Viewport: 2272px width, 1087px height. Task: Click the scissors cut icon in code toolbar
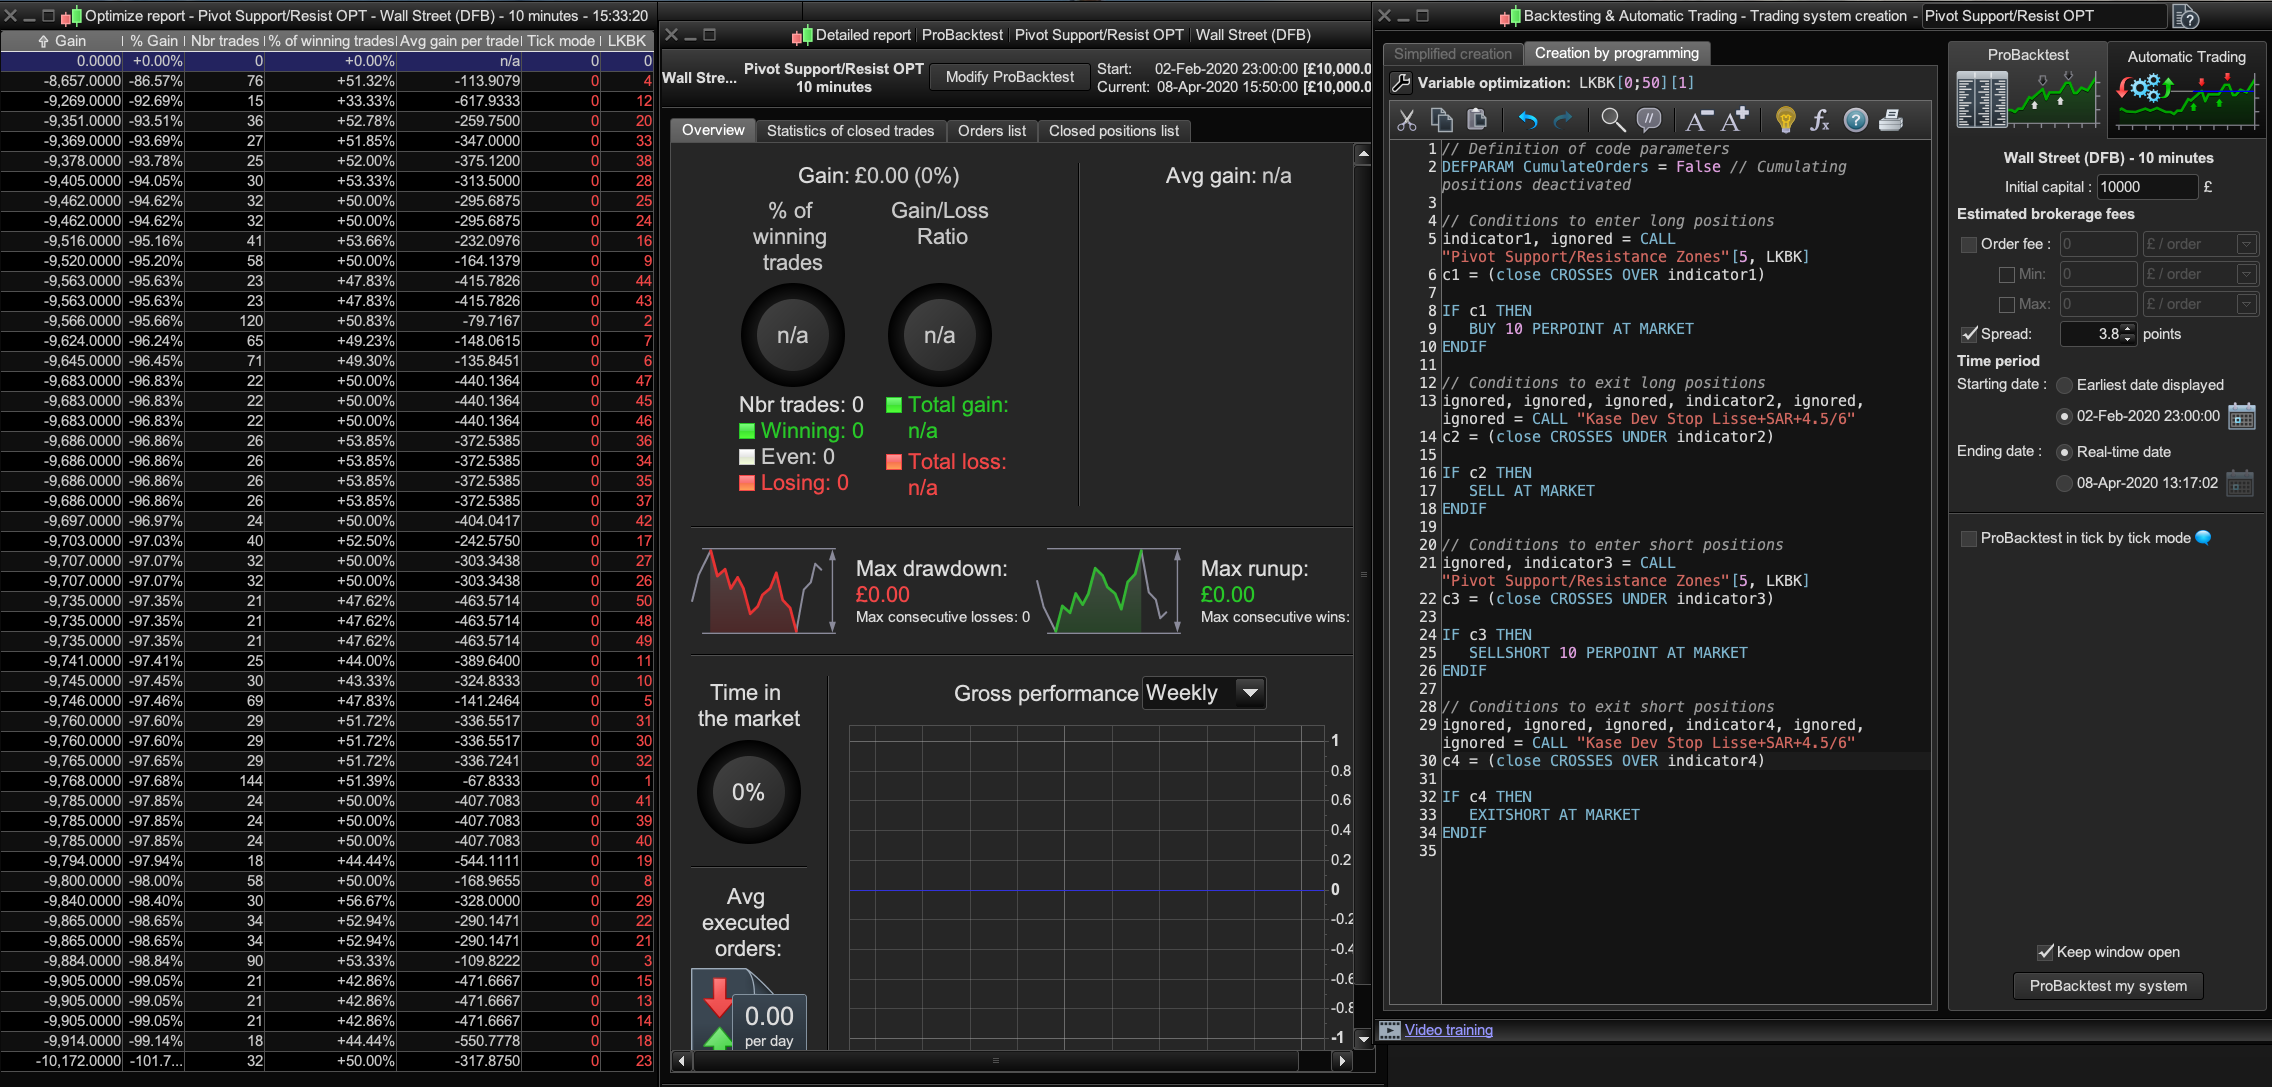[1407, 121]
